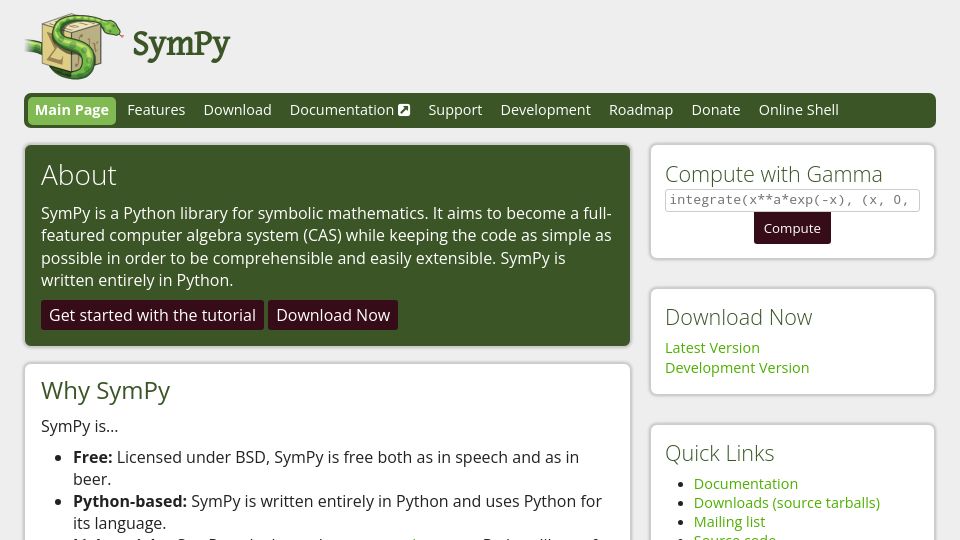Viewport: 960px width, 540px height.
Task: Click the Compute with Gamma heading
Action: click(x=773, y=174)
